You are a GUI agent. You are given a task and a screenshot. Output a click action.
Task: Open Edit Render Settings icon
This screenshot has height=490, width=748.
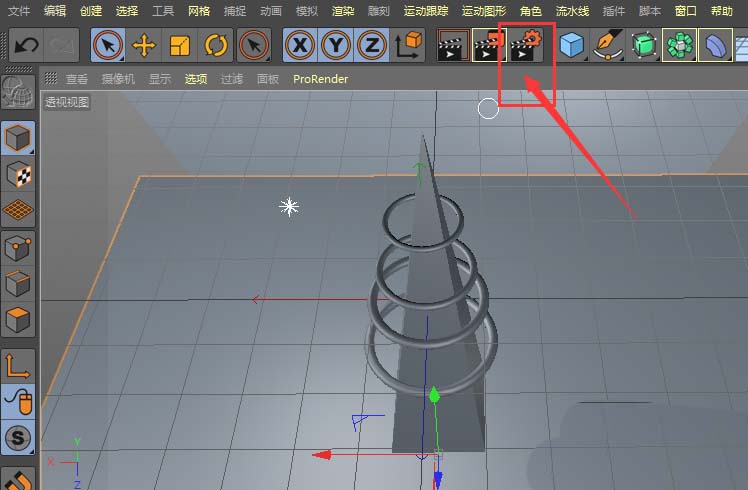524,45
